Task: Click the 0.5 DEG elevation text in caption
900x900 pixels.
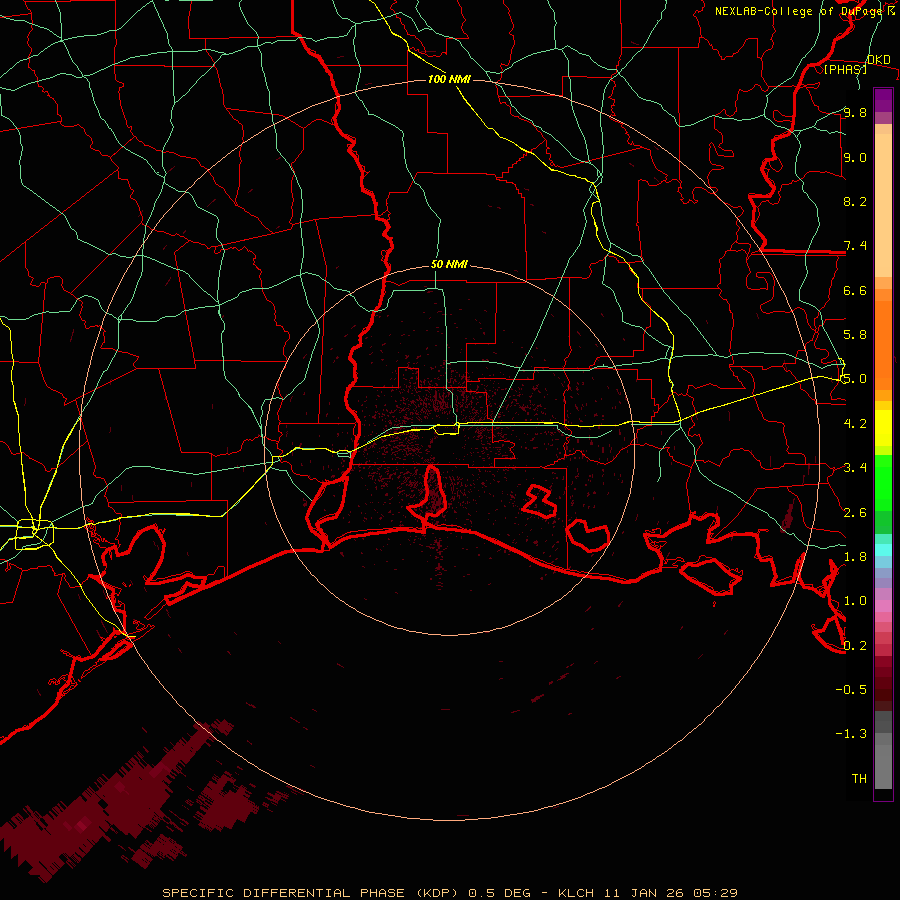Action: 499,893
